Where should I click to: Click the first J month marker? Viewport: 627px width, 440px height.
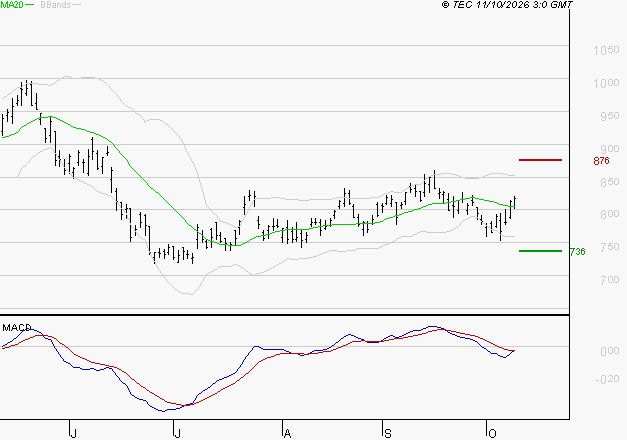click(x=73, y=433)
